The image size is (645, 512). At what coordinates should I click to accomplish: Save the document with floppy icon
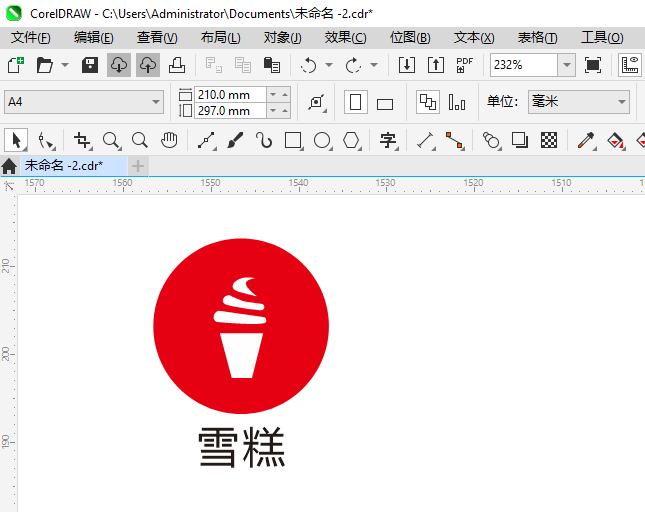(90, 65)
